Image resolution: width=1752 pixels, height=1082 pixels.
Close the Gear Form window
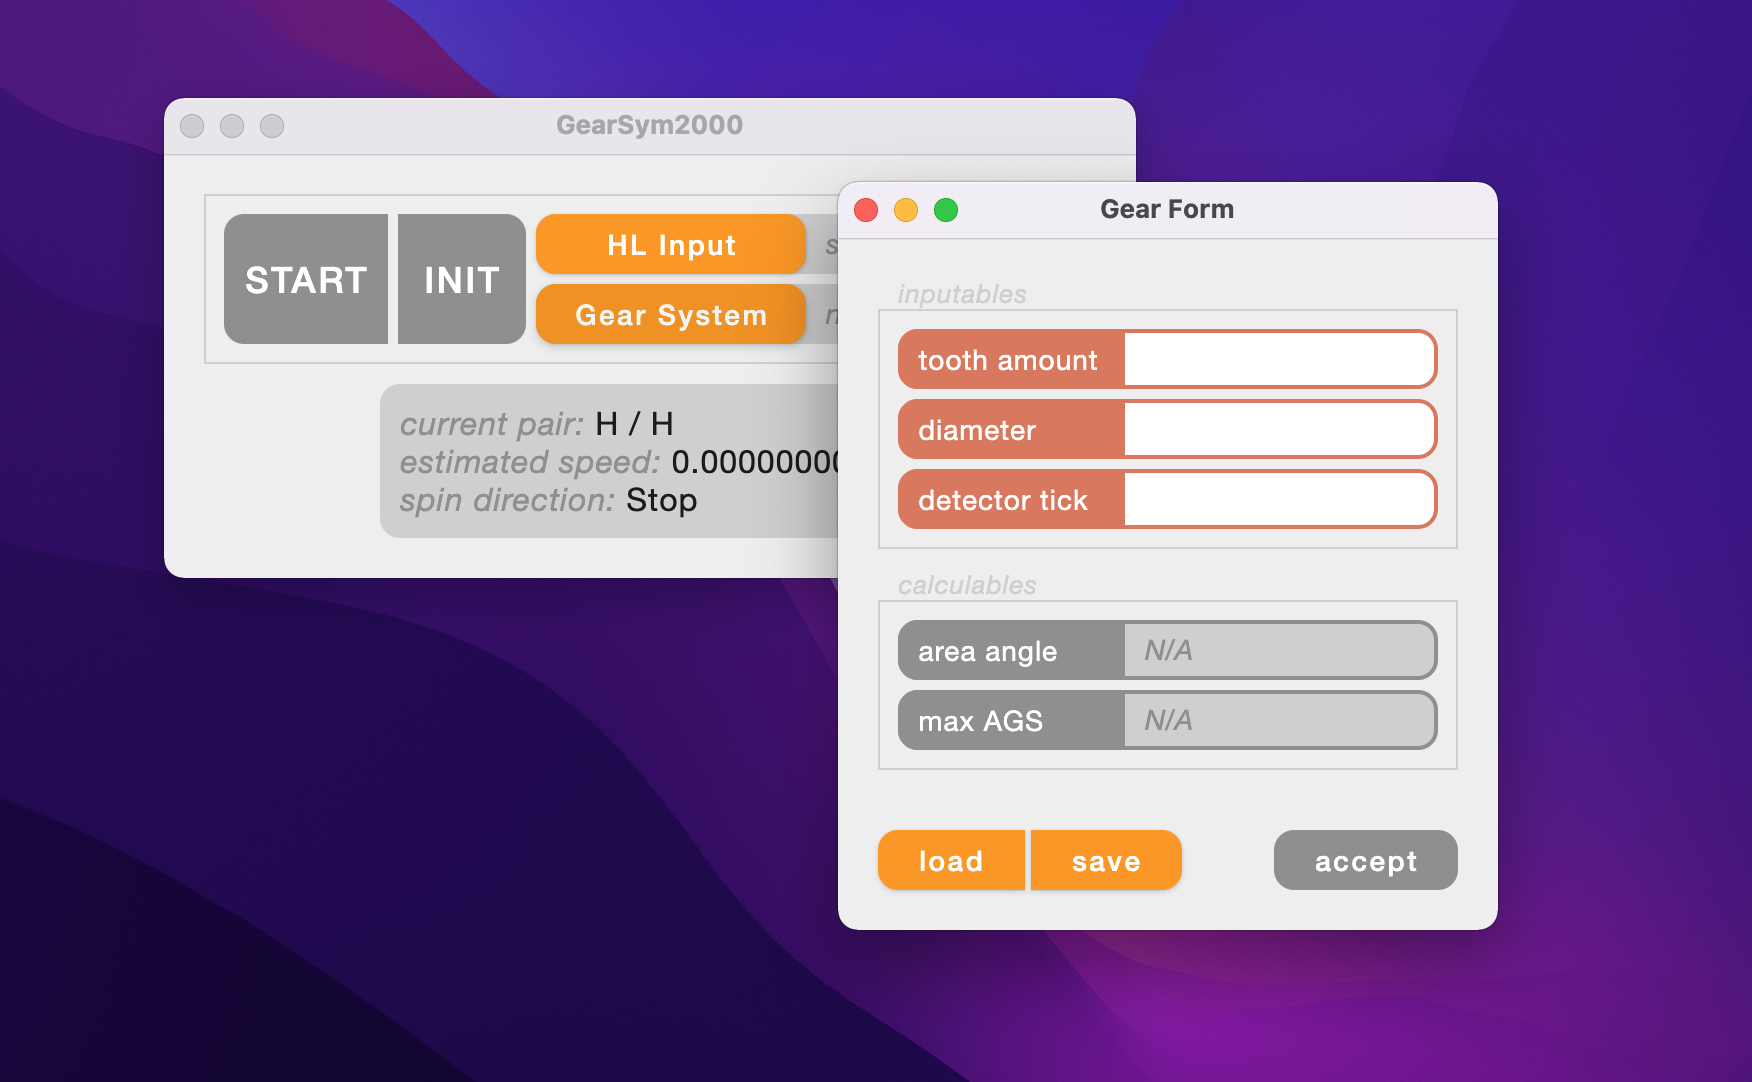[x=866, y=210]
